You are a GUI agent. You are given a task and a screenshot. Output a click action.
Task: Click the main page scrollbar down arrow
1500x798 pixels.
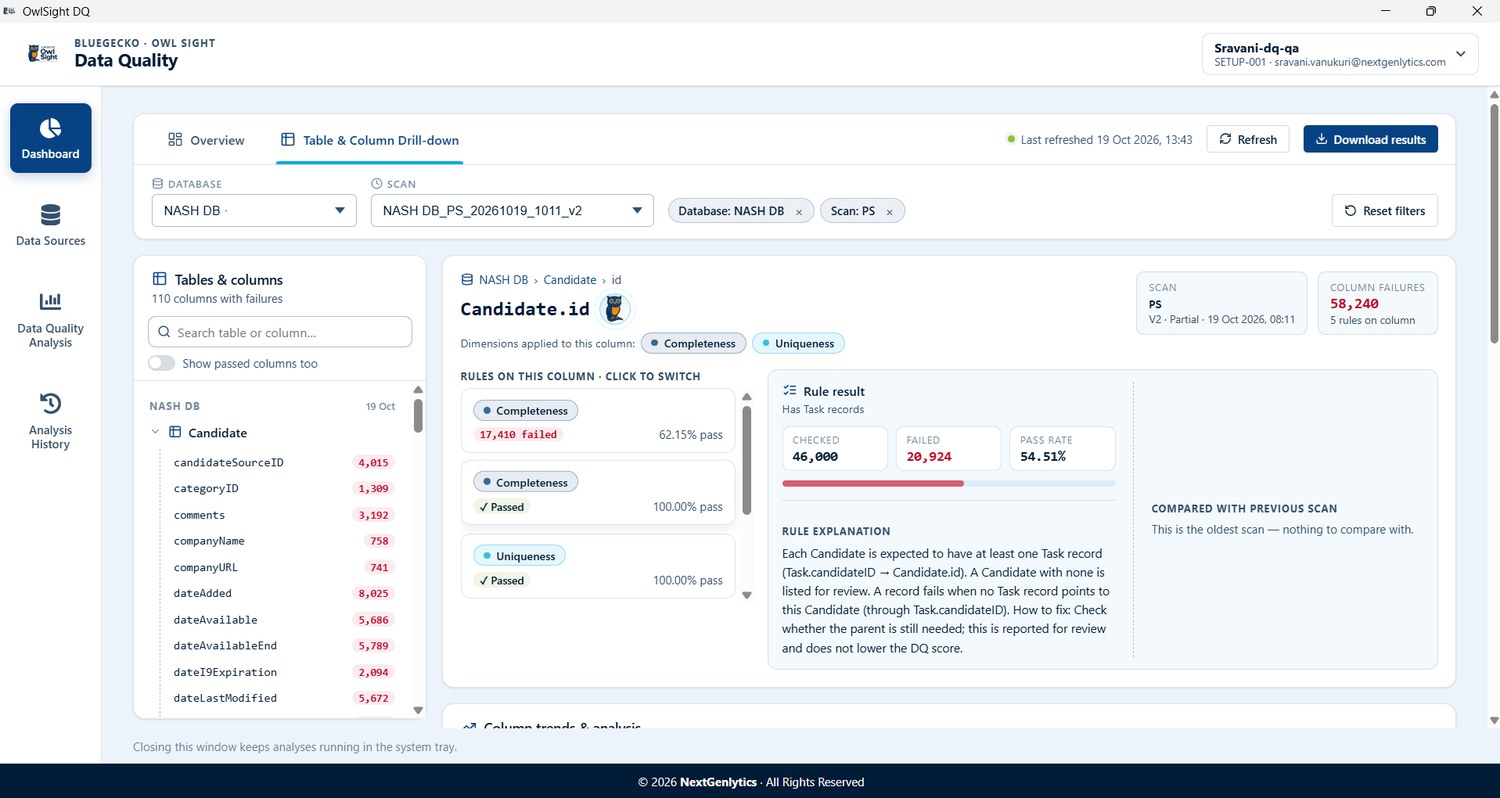[x=1494, y=719]
